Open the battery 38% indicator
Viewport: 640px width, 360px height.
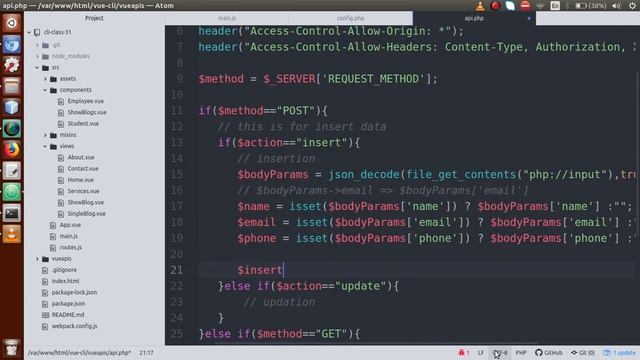tap(591, 6)
